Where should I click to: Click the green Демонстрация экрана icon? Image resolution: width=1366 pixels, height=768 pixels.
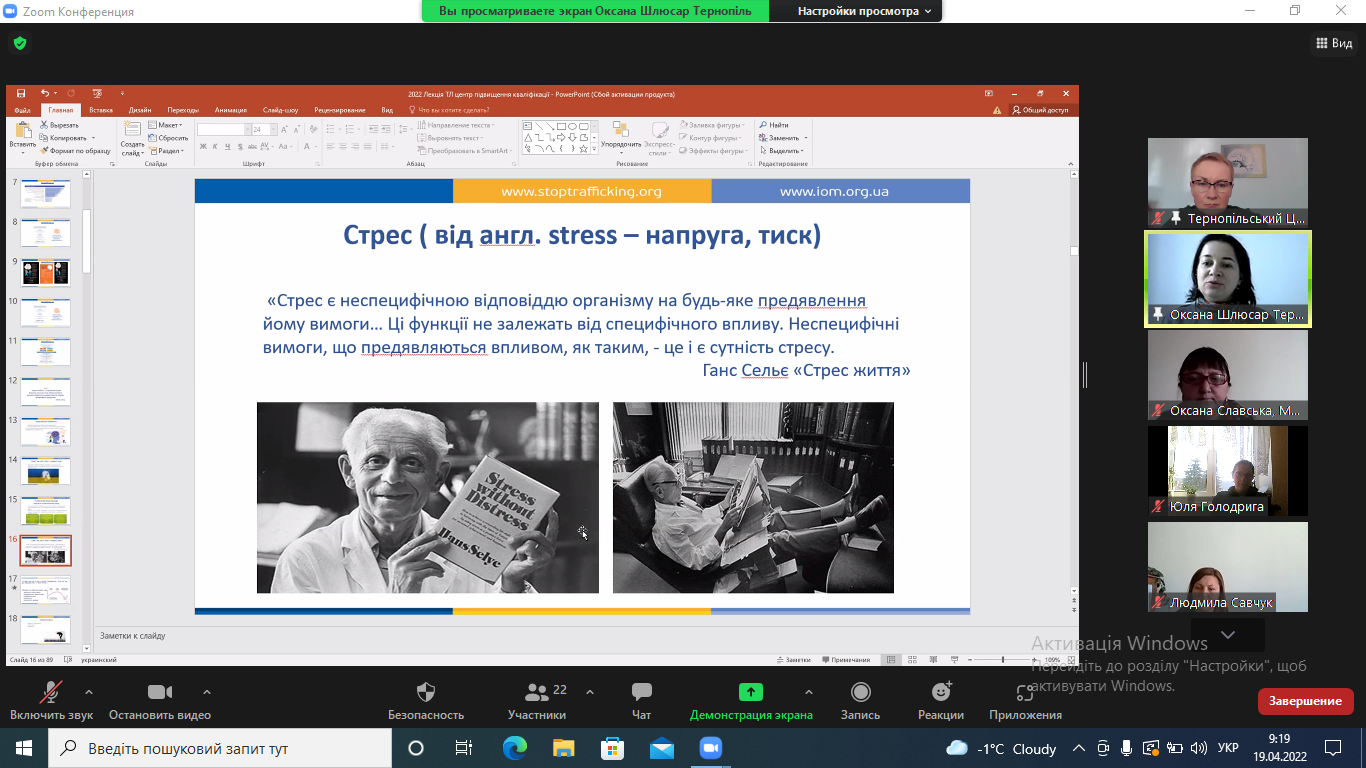coord(751,692)
